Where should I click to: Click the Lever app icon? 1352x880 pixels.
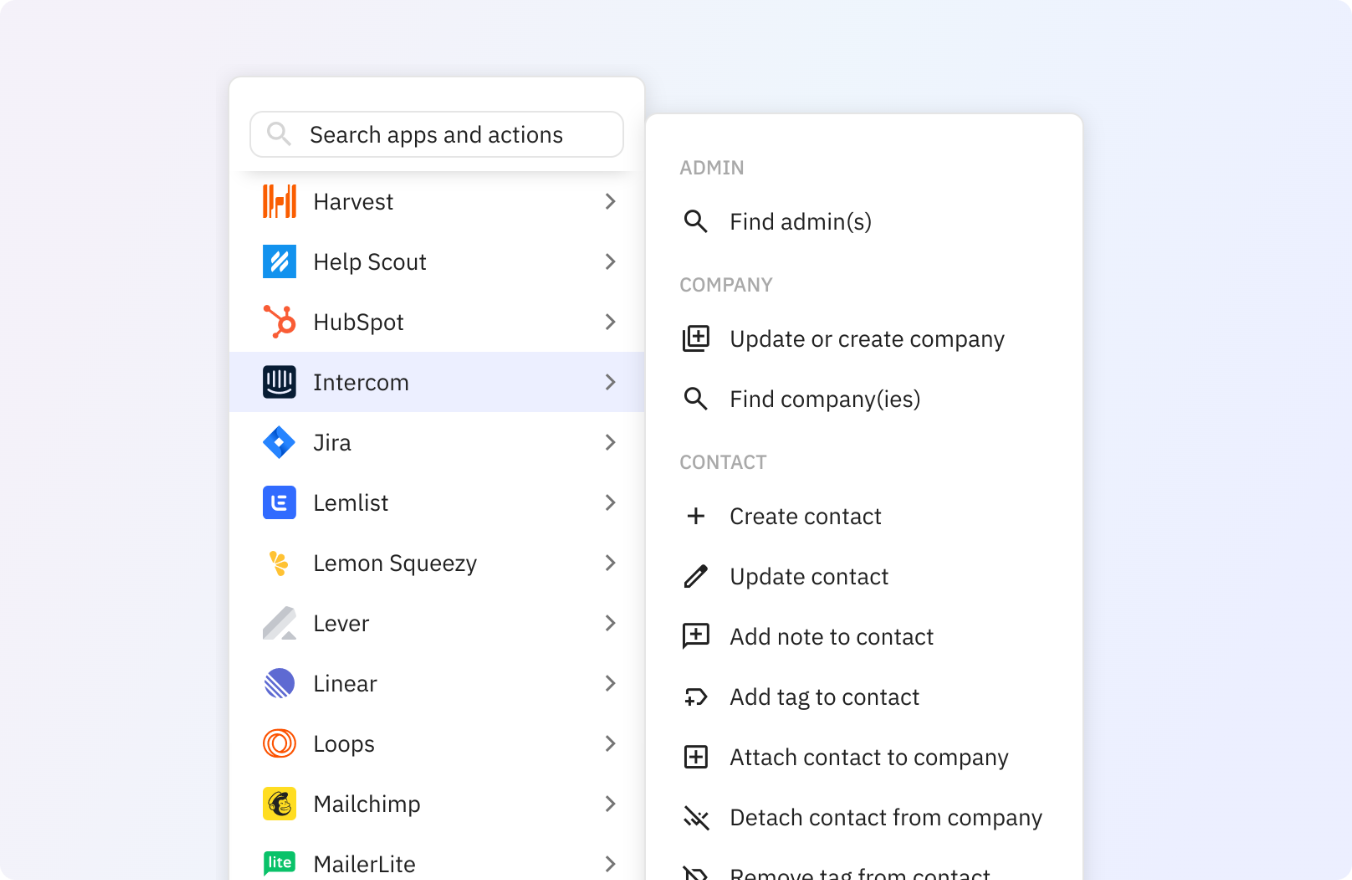tap(279, 623)
